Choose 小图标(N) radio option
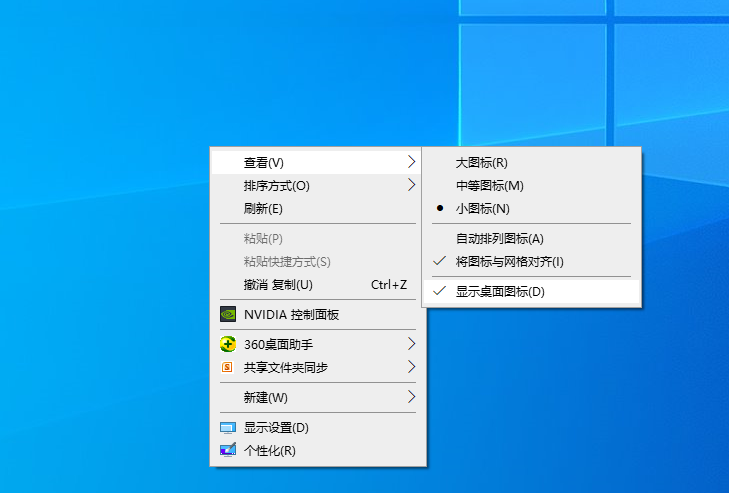This screenshot has width=729, height=493. (x=532, y=208)
